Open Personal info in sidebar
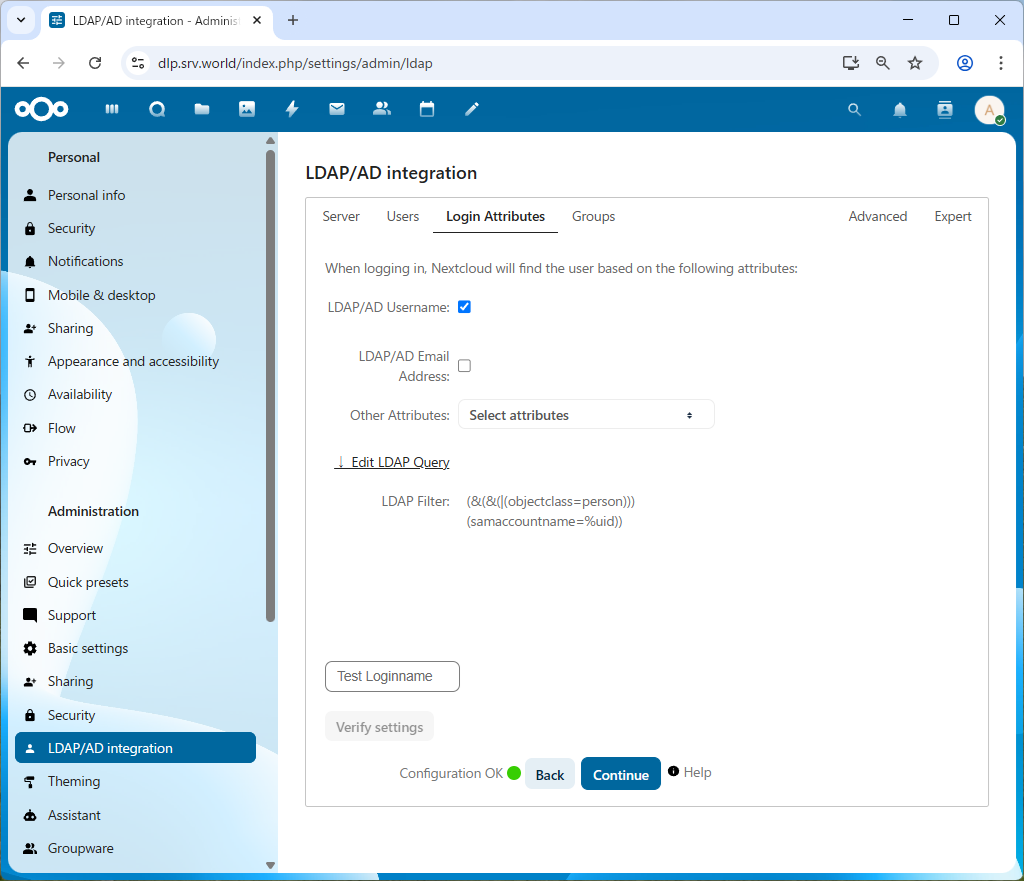The image size is (1024, 881). pyautogui.click(x=136, y=195)
